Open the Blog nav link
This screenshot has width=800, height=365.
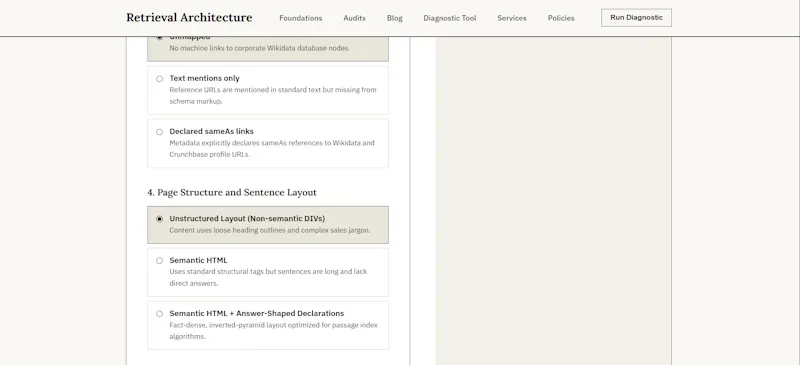click(x=394, y=18)
